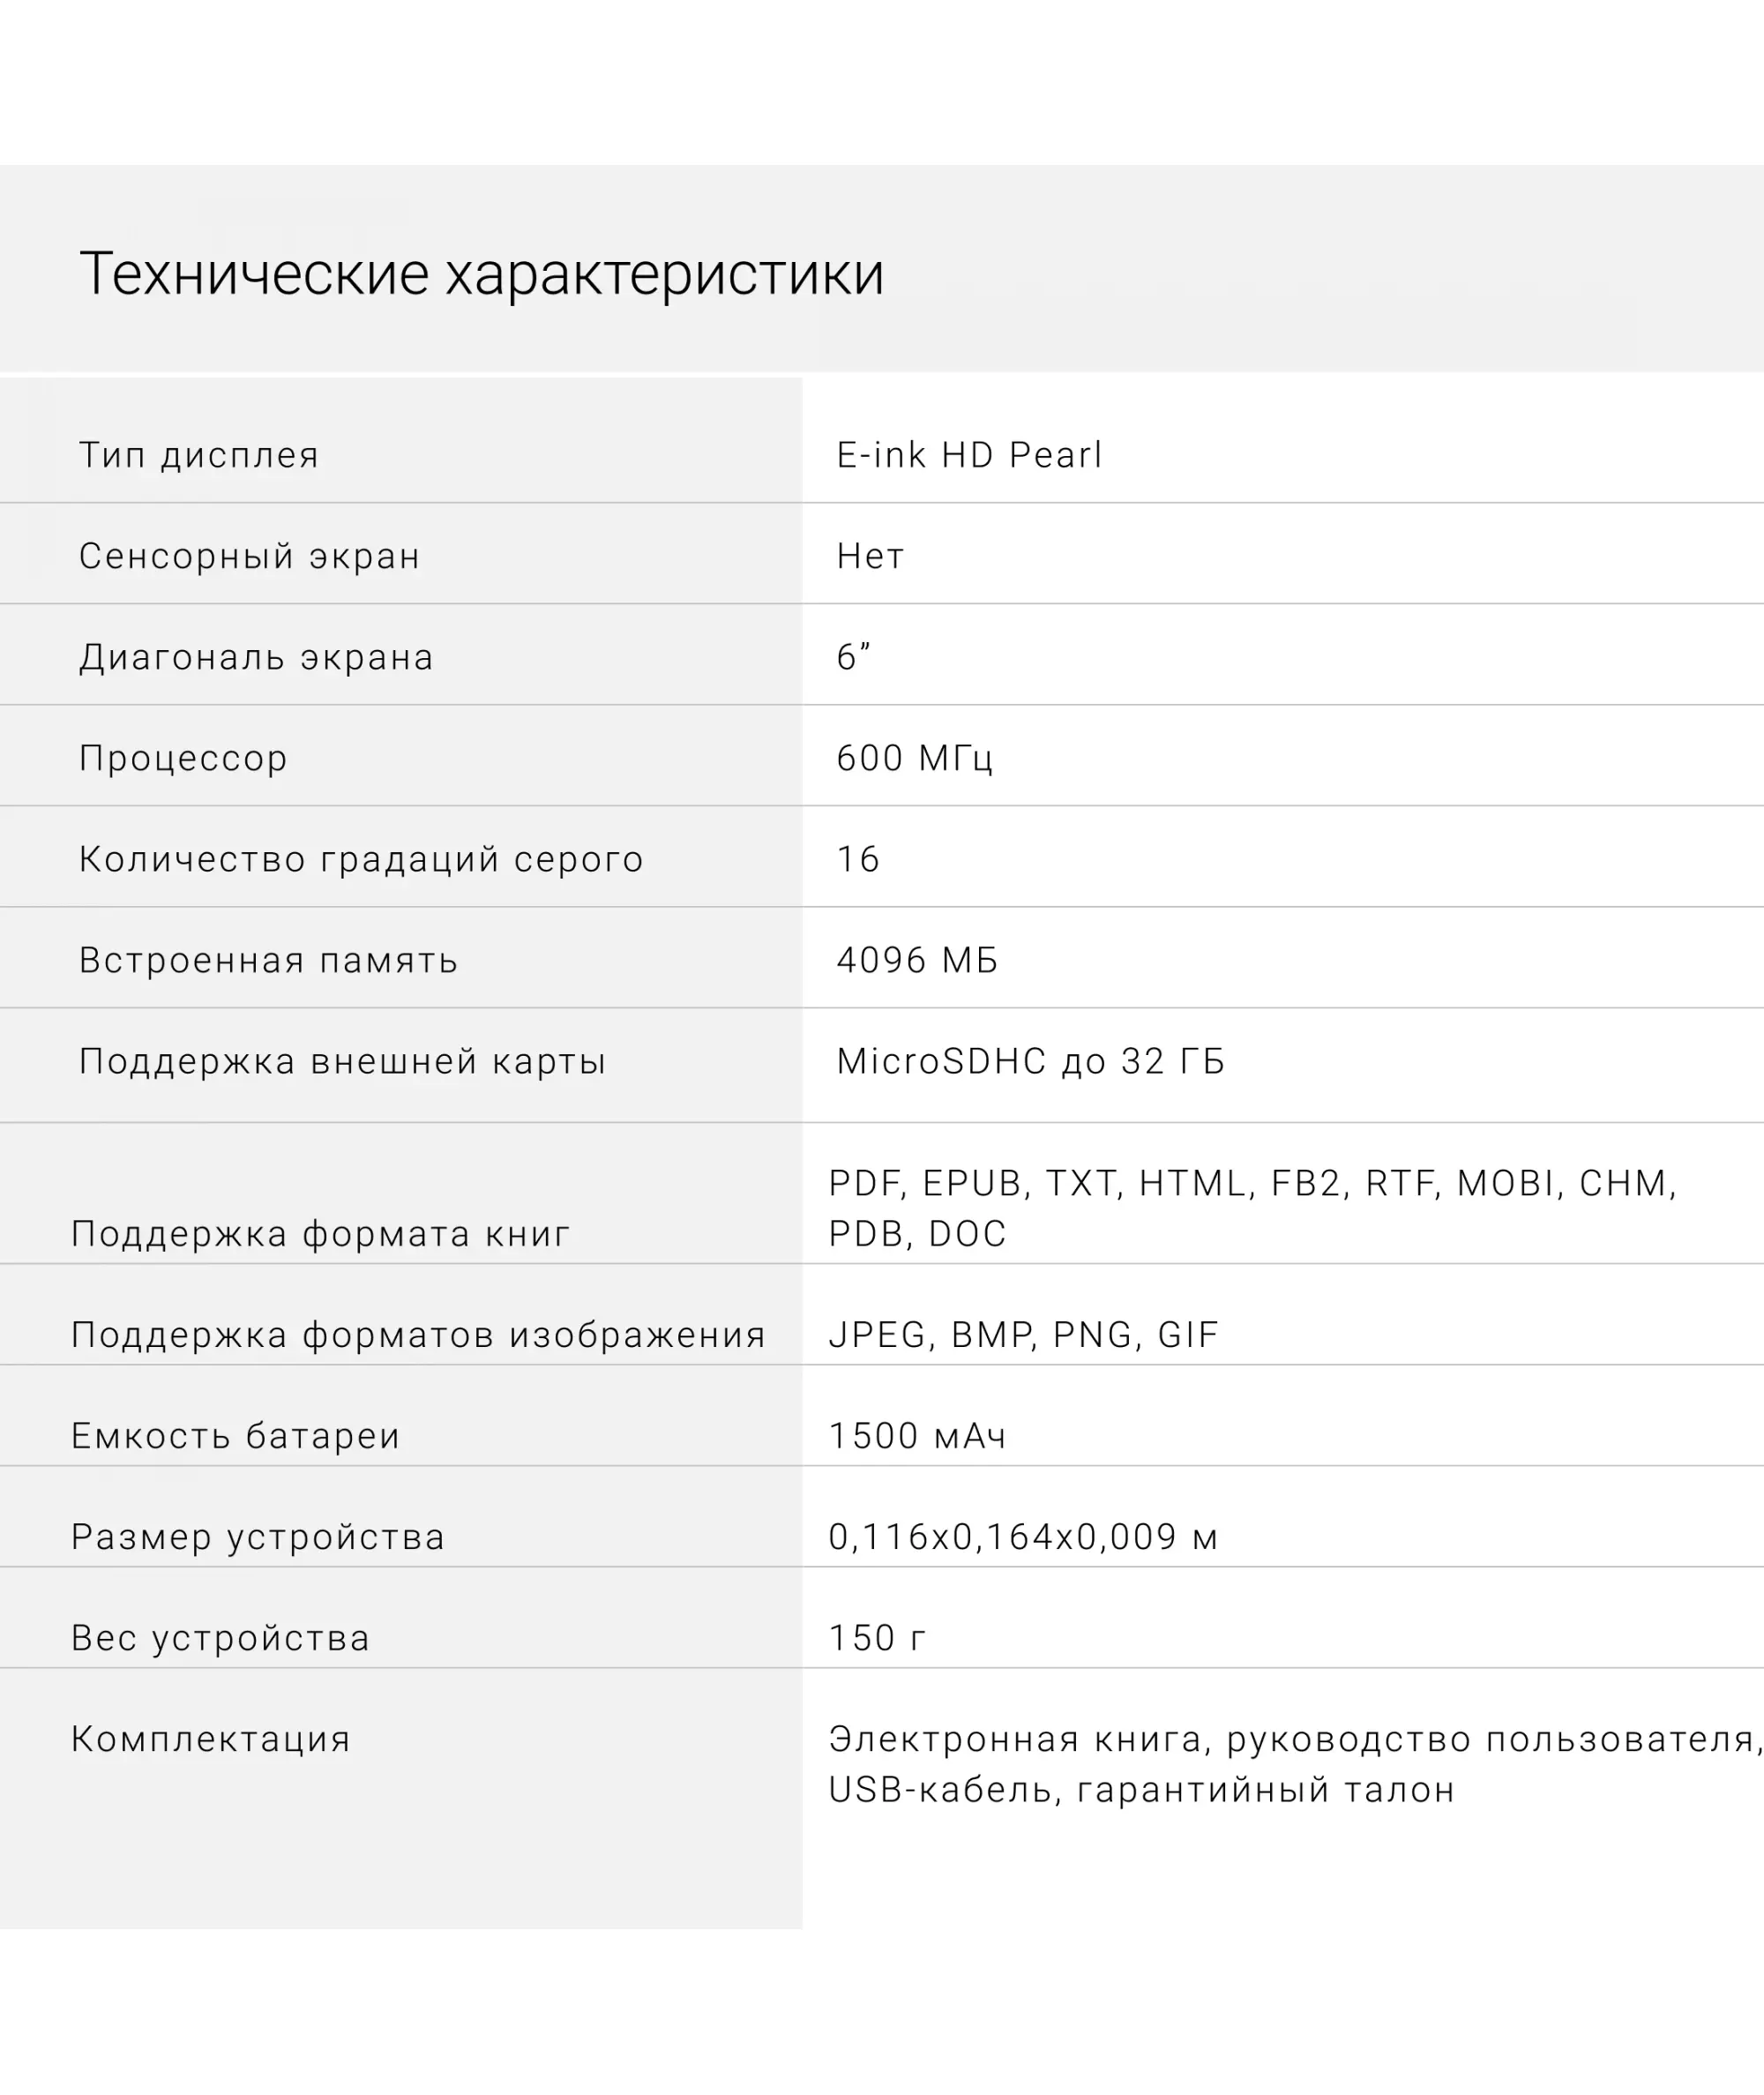Screen dimensions: 1764x2095
Task: Click the 'Встроенная память' label
Action: click(268, 960)
